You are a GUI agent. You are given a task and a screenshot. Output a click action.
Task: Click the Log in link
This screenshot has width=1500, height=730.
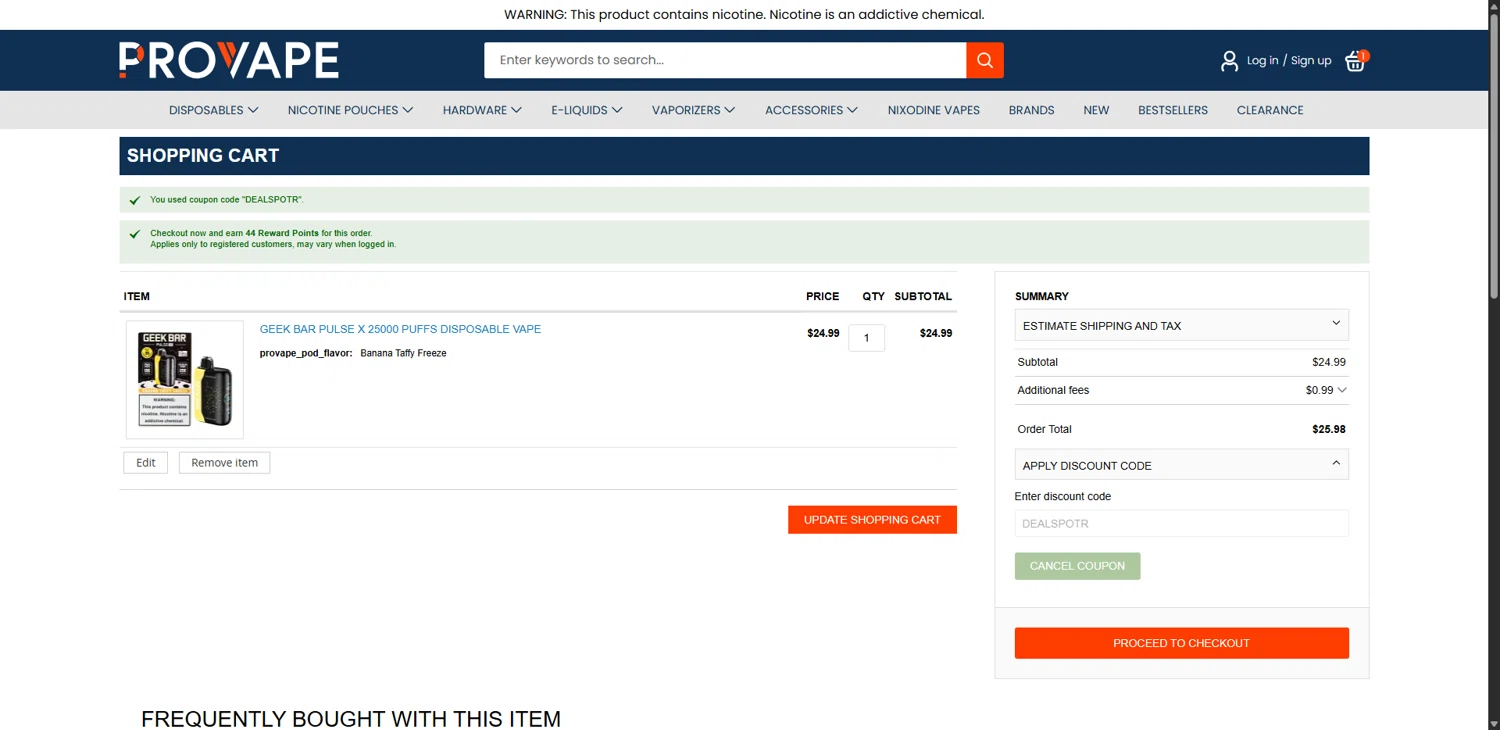tap(1262, 61)
